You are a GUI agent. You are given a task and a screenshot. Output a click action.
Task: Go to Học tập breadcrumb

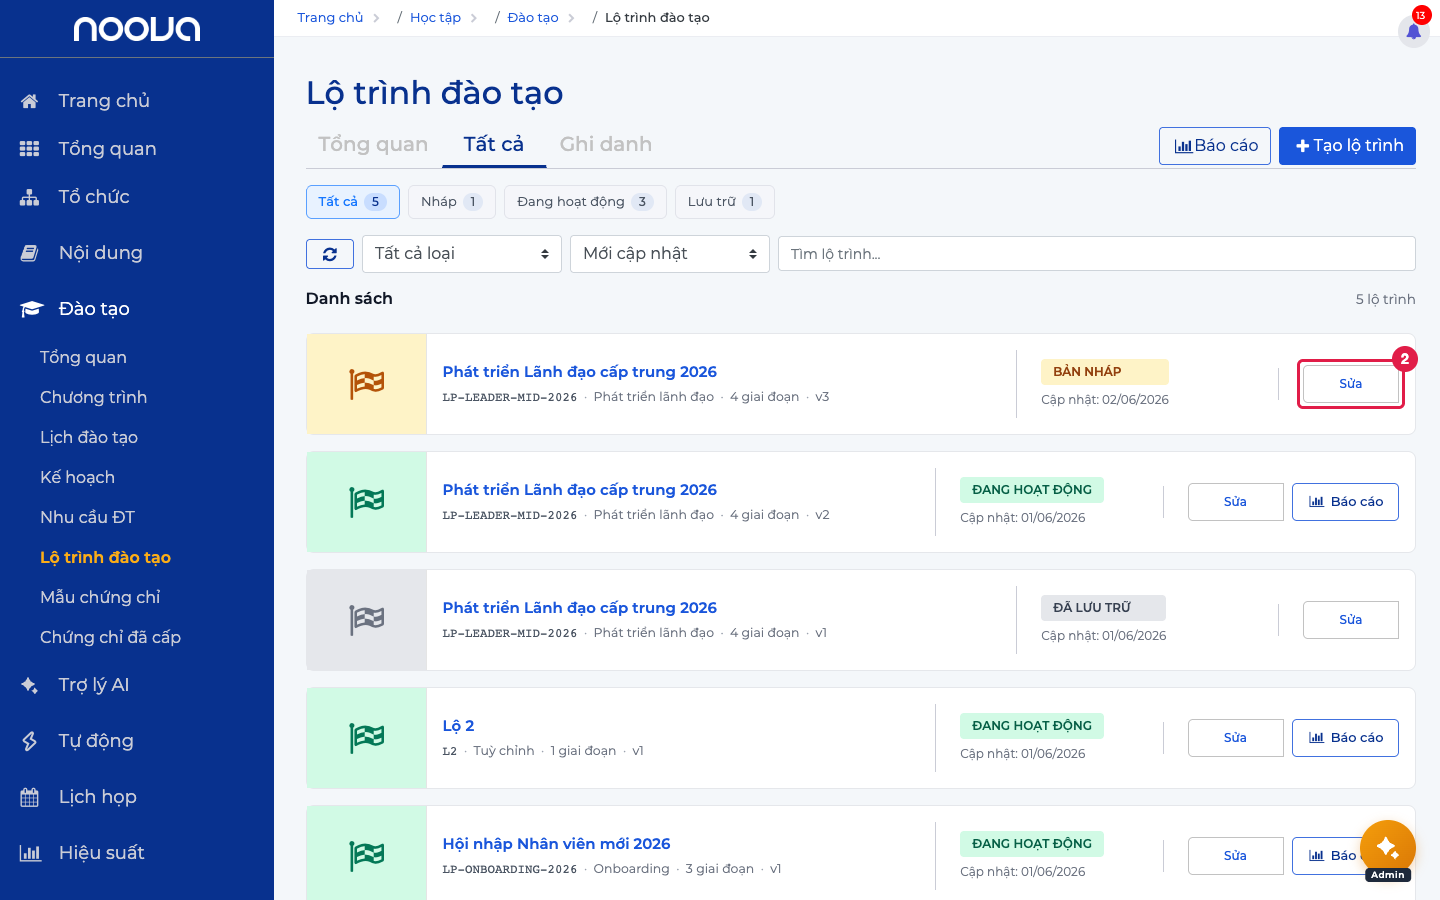pyautogui.click(x=435, y=18)
